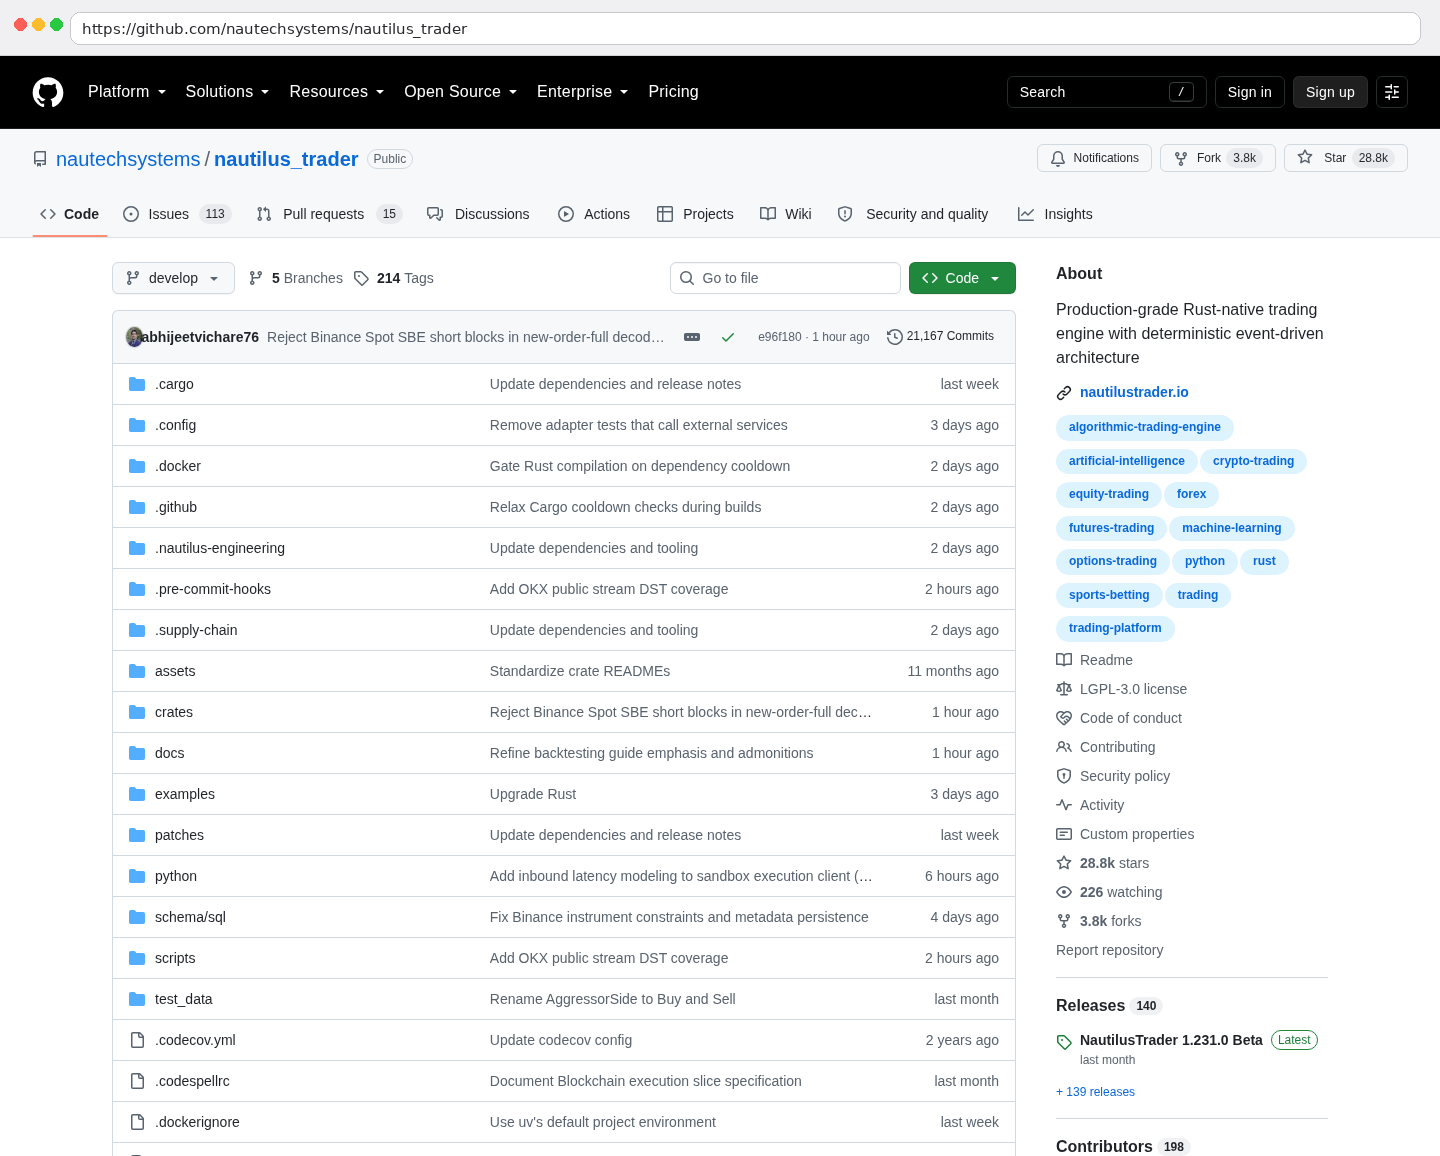This screenshot has width=1440, height=1156.
Task: Expand the Platform menu
Action: pos(127,92)
